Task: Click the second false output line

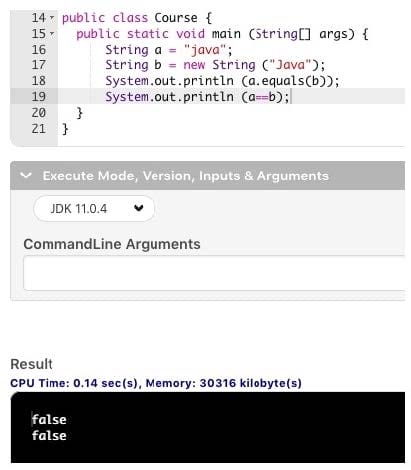Action: tap(49, 435)
